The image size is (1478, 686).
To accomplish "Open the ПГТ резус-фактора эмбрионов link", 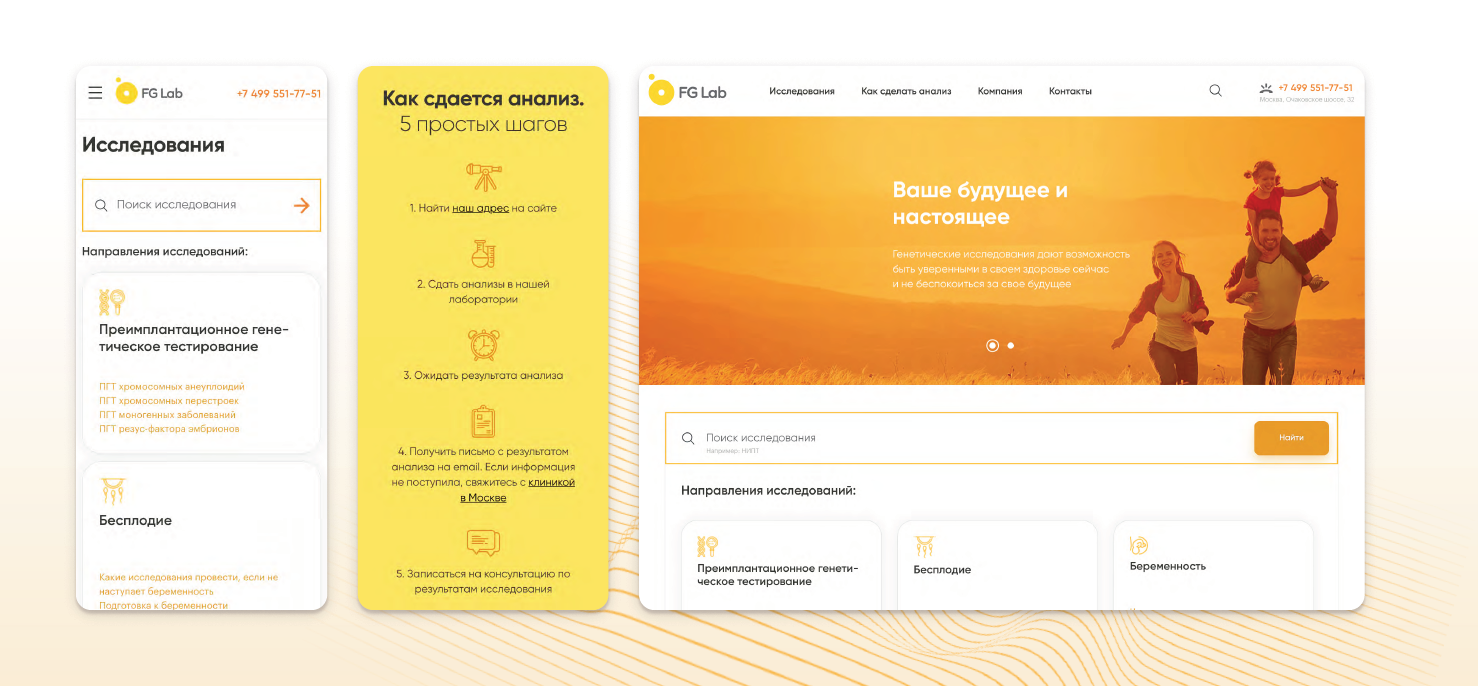I will coord(169,428).
